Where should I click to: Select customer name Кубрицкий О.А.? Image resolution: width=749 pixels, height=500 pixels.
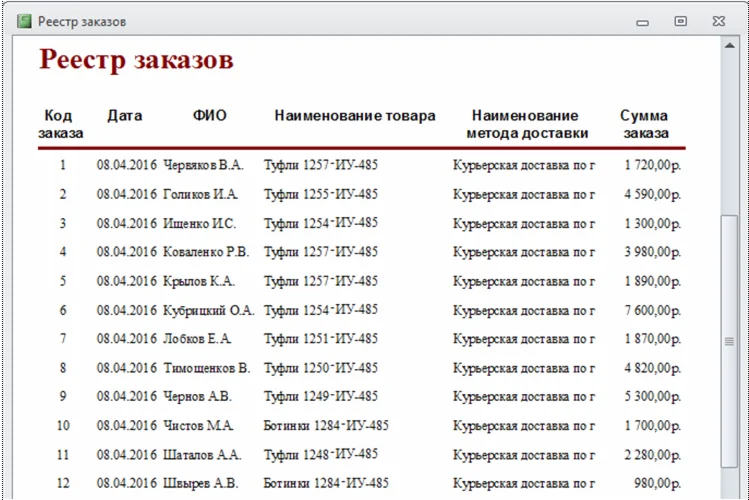tap(209, 310)
